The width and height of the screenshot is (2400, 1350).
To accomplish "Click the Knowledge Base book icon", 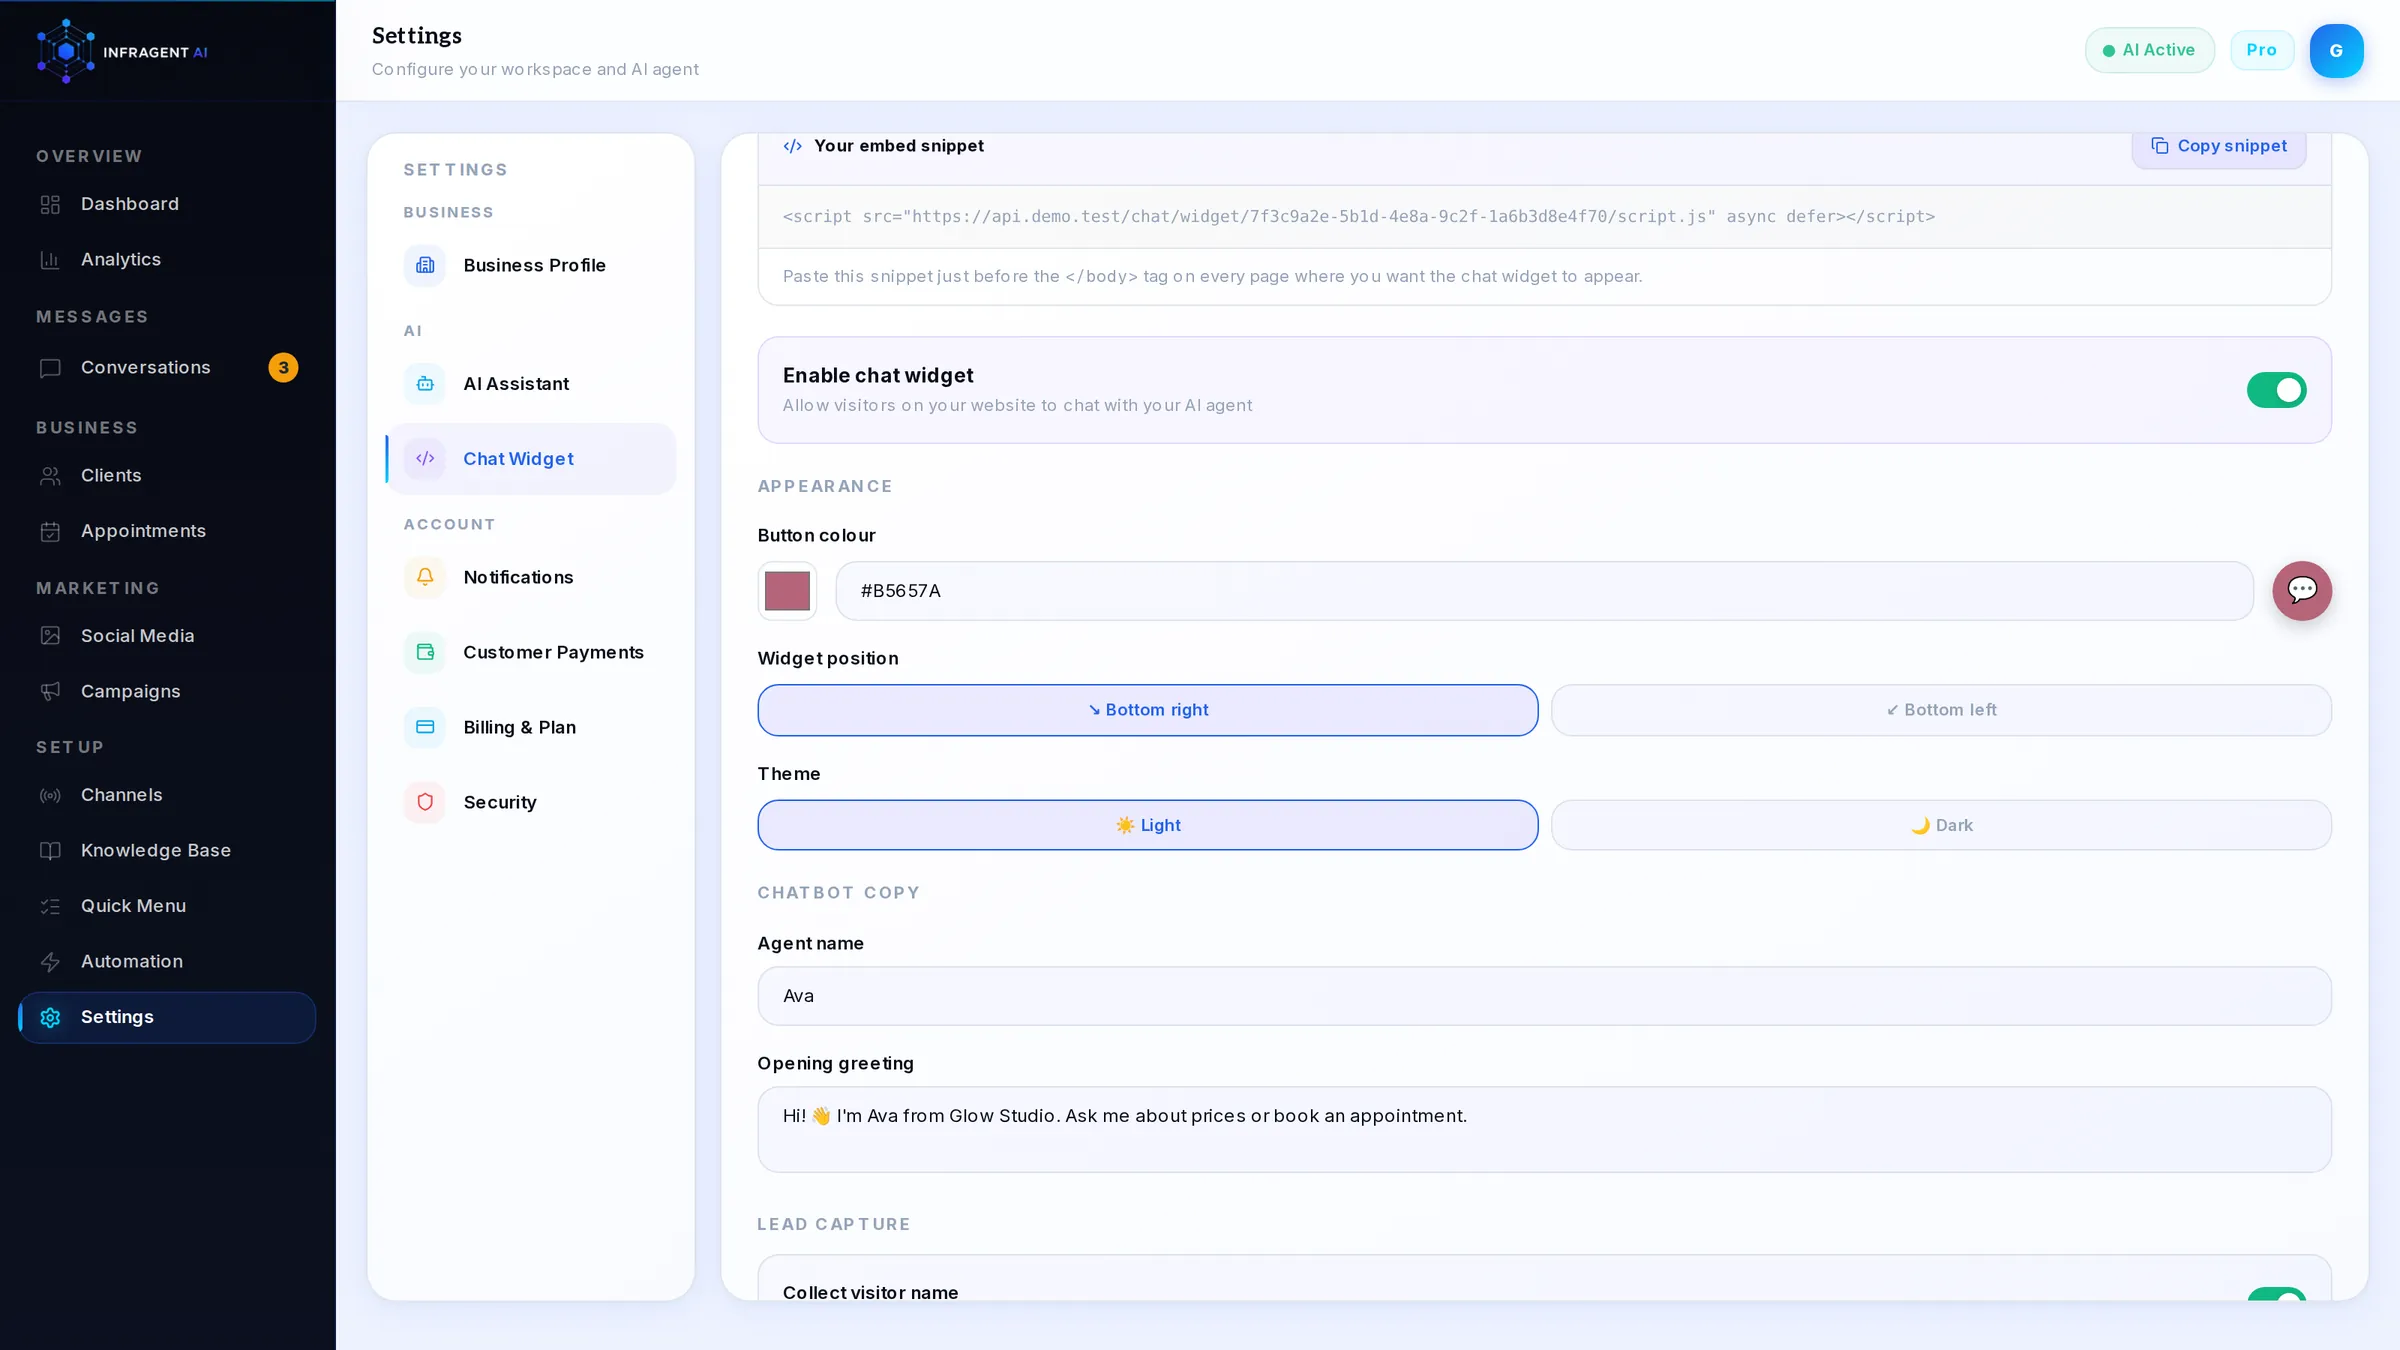I will coord(50,851).
